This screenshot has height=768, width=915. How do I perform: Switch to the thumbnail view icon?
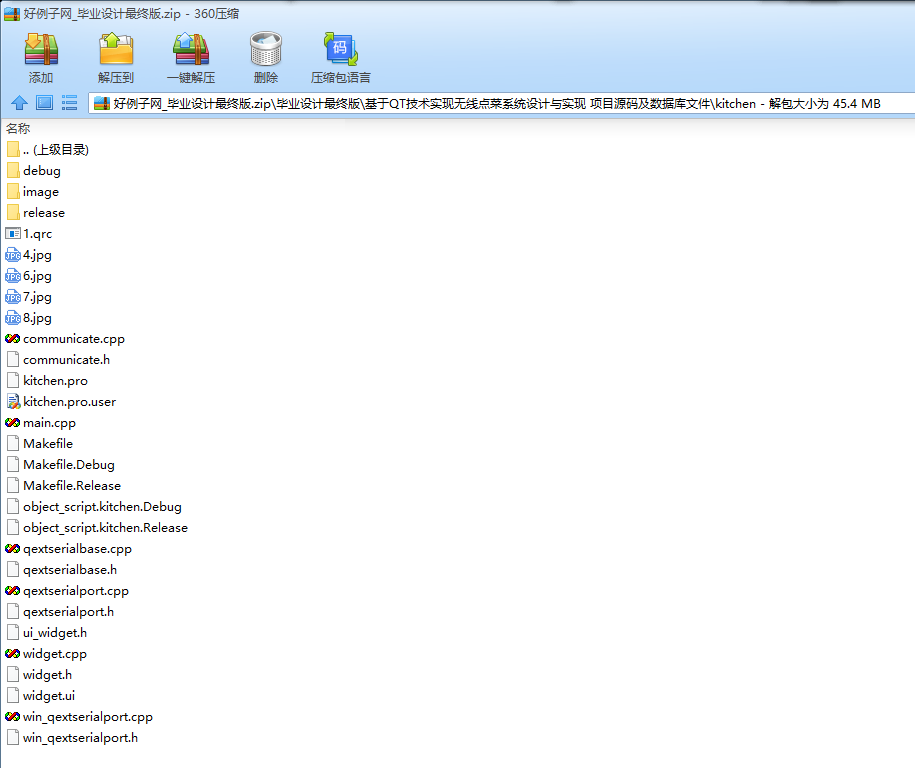tap(44, 103)
